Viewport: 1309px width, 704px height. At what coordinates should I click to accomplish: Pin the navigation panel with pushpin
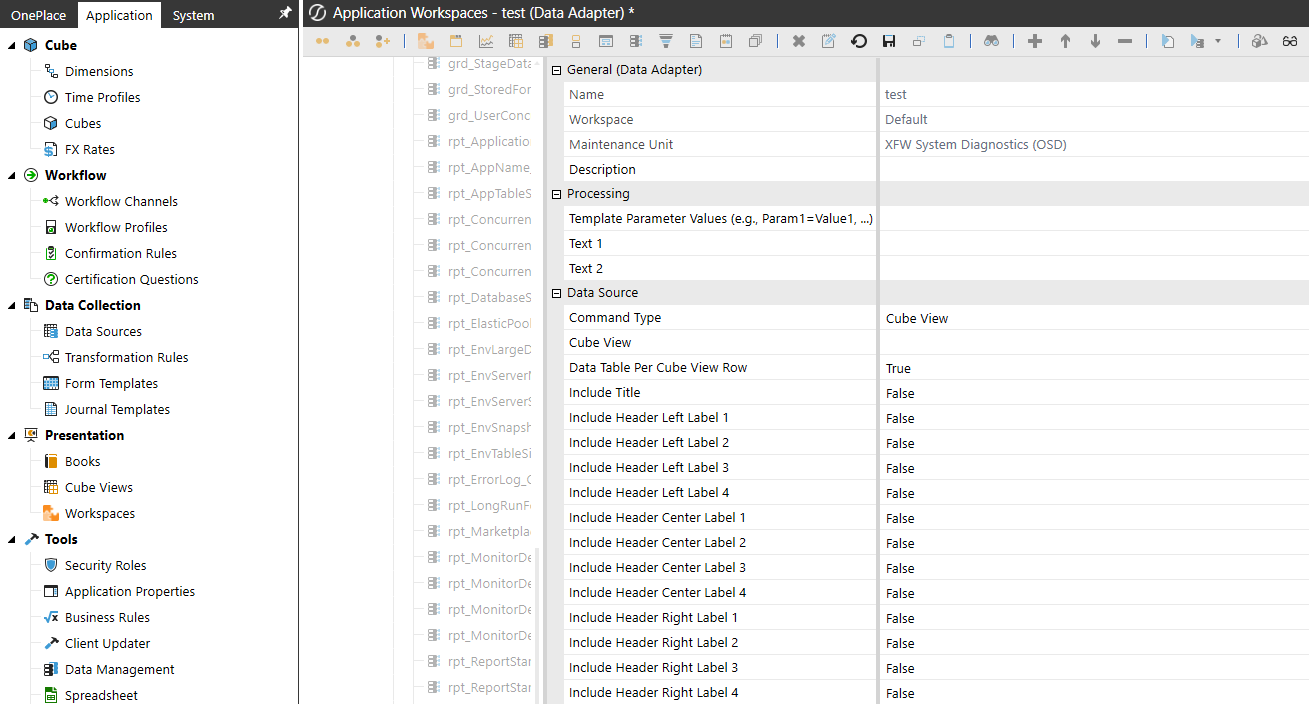tap(285, 14)
